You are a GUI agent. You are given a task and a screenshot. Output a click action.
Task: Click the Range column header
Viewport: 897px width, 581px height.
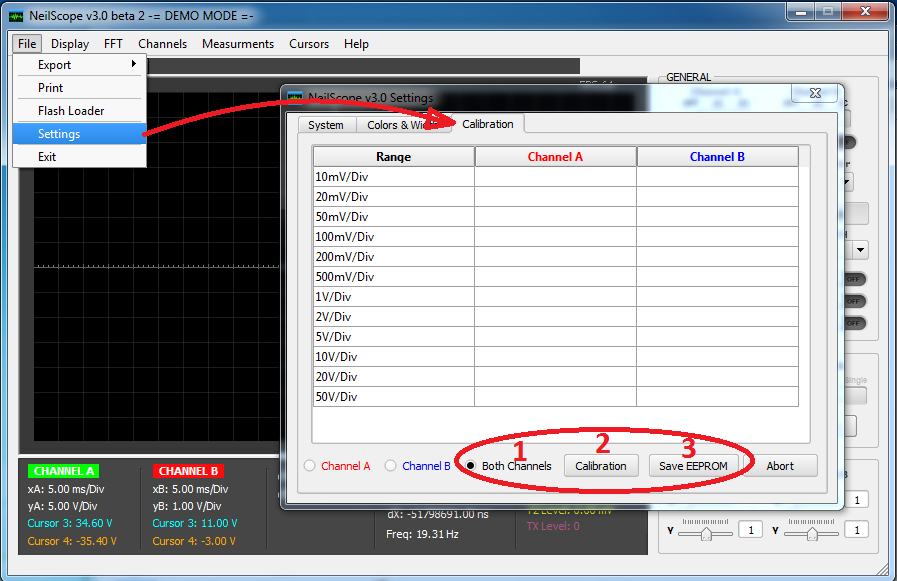[x=394, y=157]
